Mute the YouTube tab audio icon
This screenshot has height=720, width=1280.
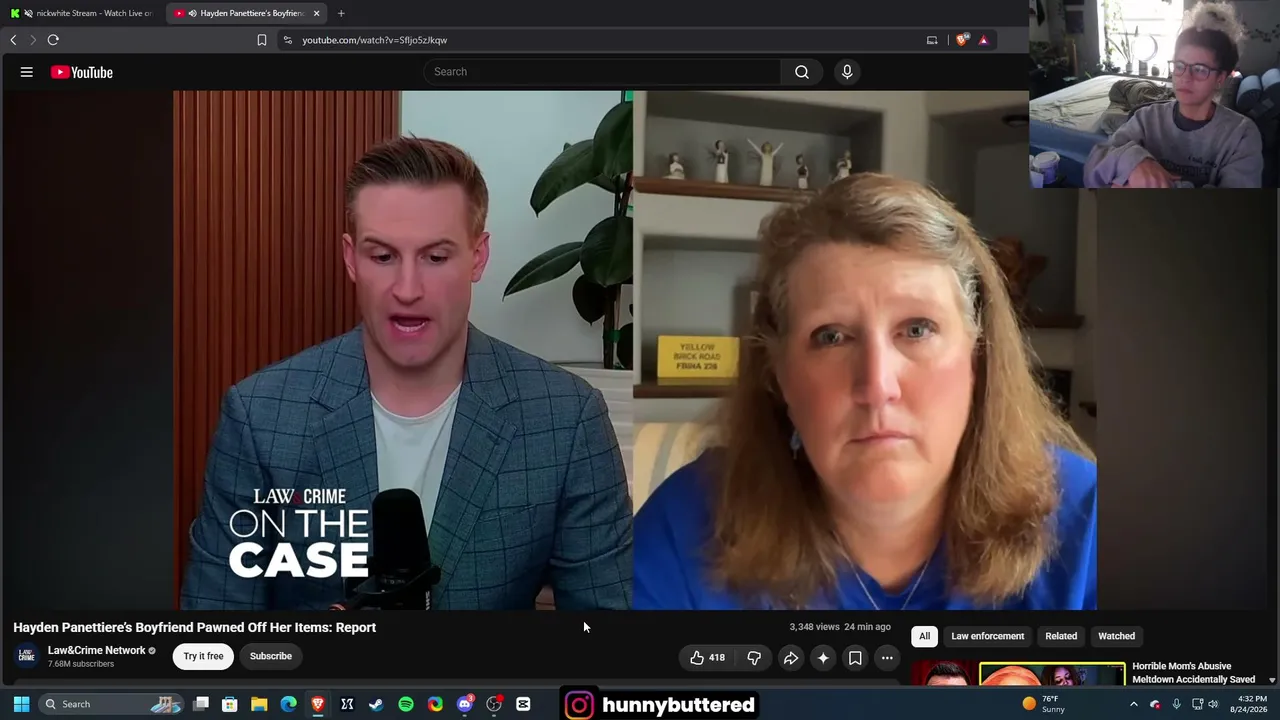(192, 13)
